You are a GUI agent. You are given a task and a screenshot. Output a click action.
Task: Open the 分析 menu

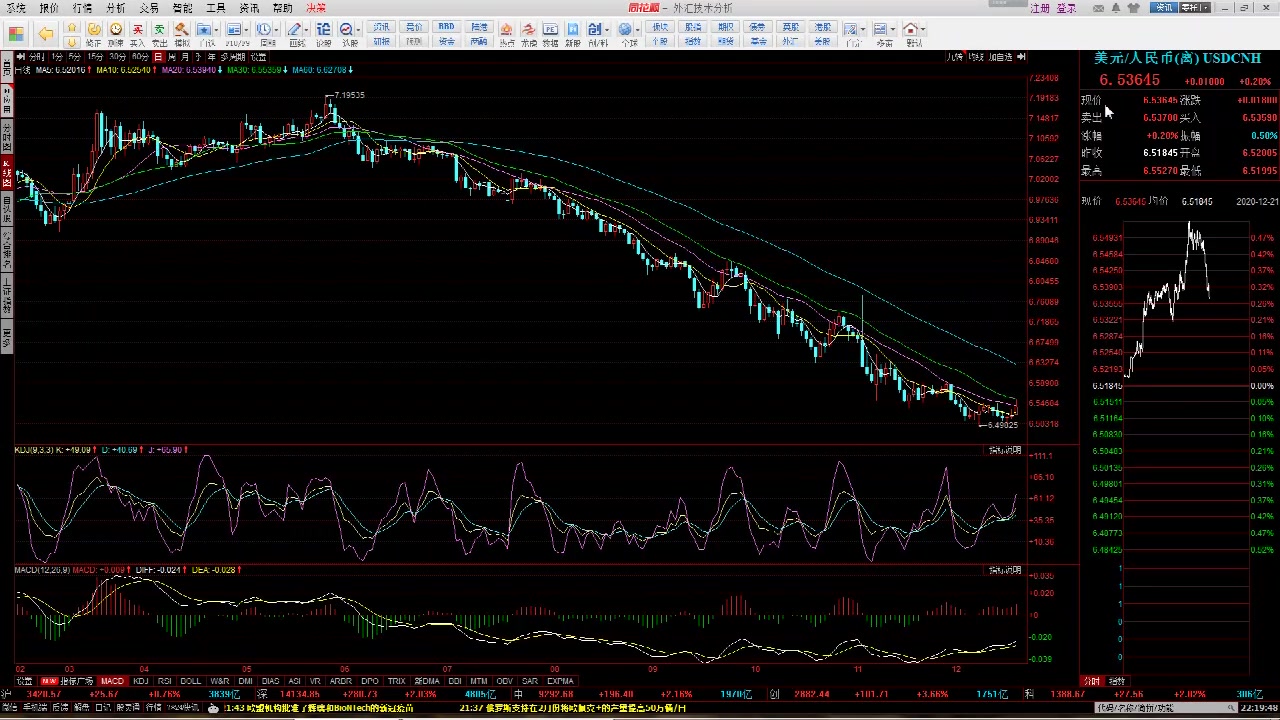pyautogui.click(x=115, y=8)
